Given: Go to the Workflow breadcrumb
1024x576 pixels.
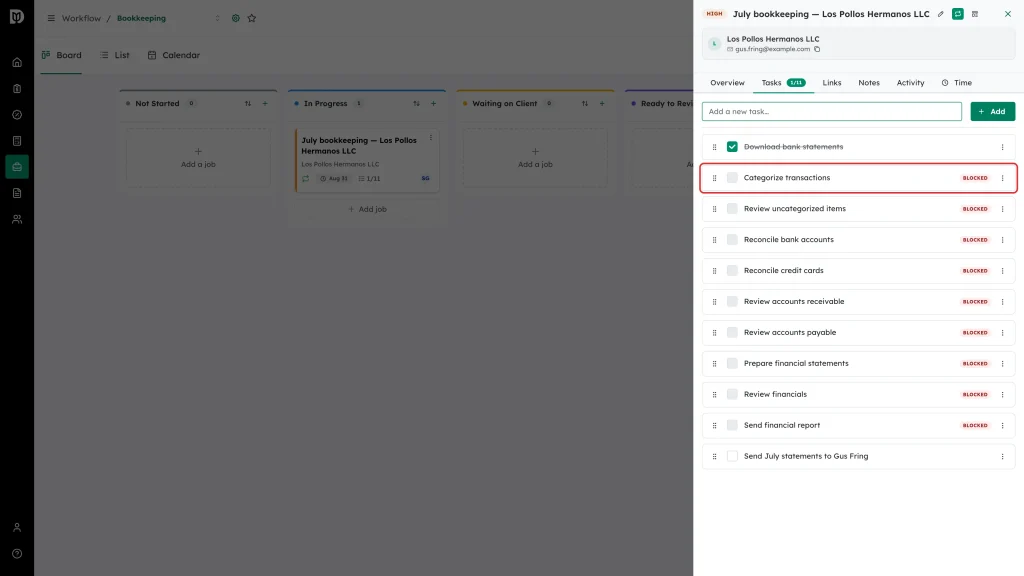Looking at the screenshot, I should click(81, 18).
